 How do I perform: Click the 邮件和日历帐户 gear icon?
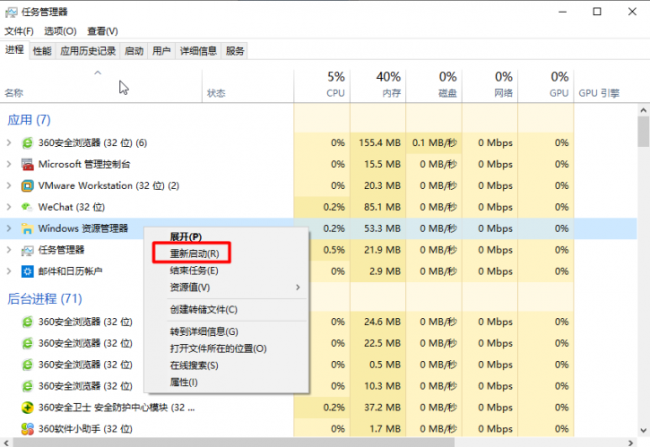(27, 272)
